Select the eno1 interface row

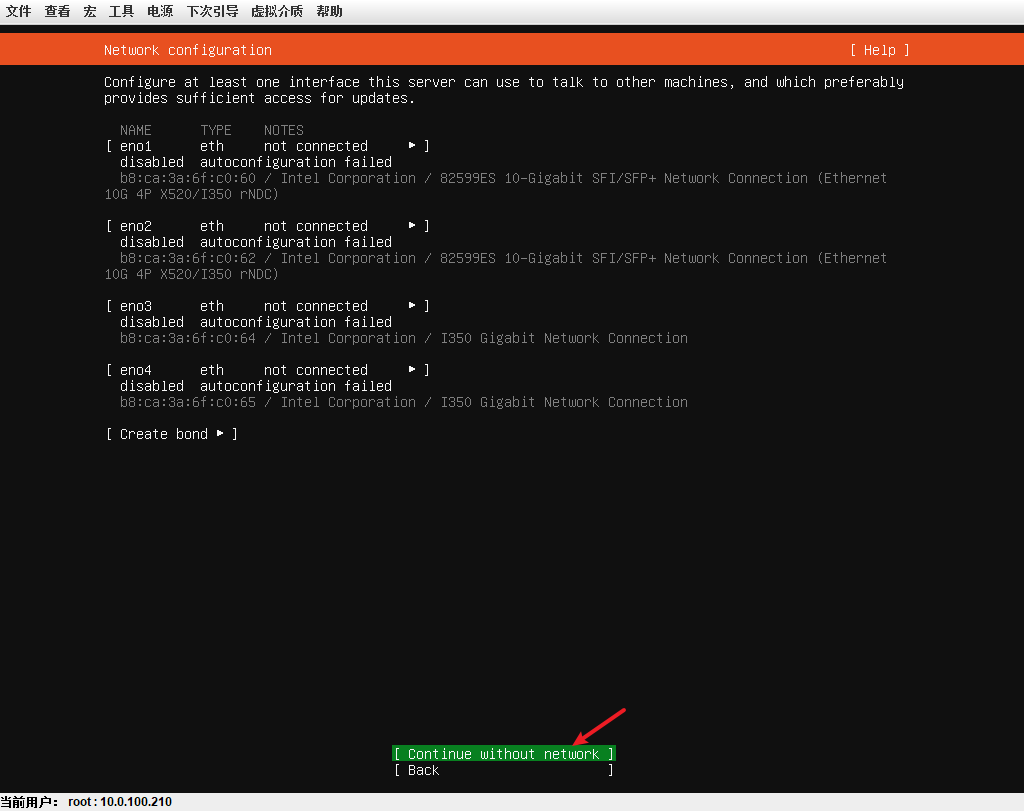click(x=268, y=146)
